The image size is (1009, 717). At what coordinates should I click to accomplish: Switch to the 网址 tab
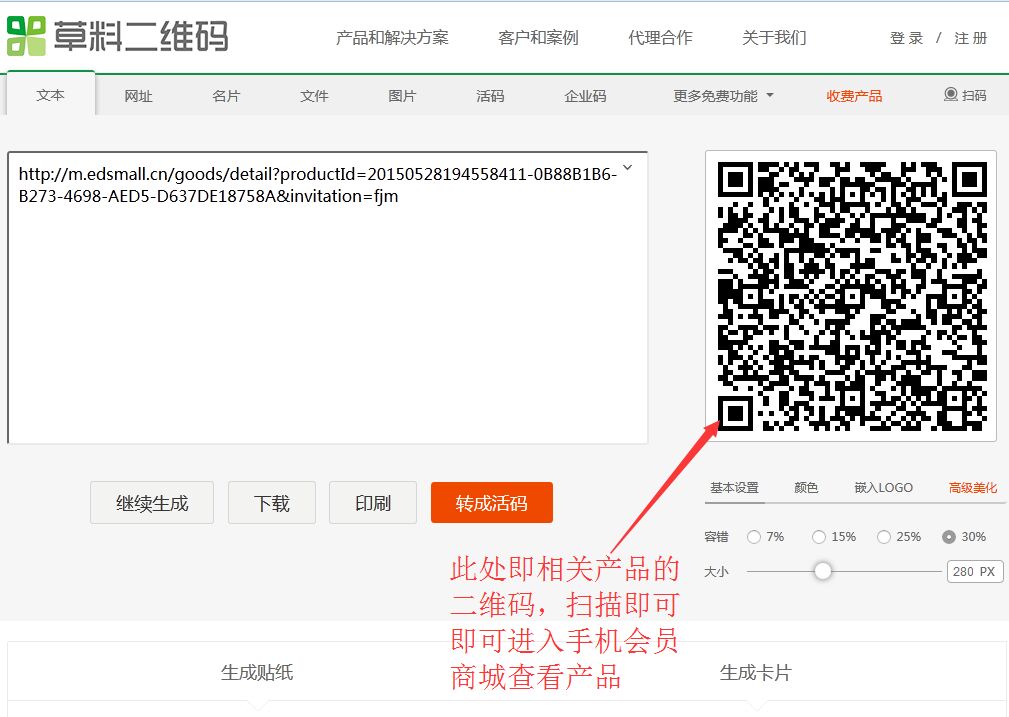138,96
